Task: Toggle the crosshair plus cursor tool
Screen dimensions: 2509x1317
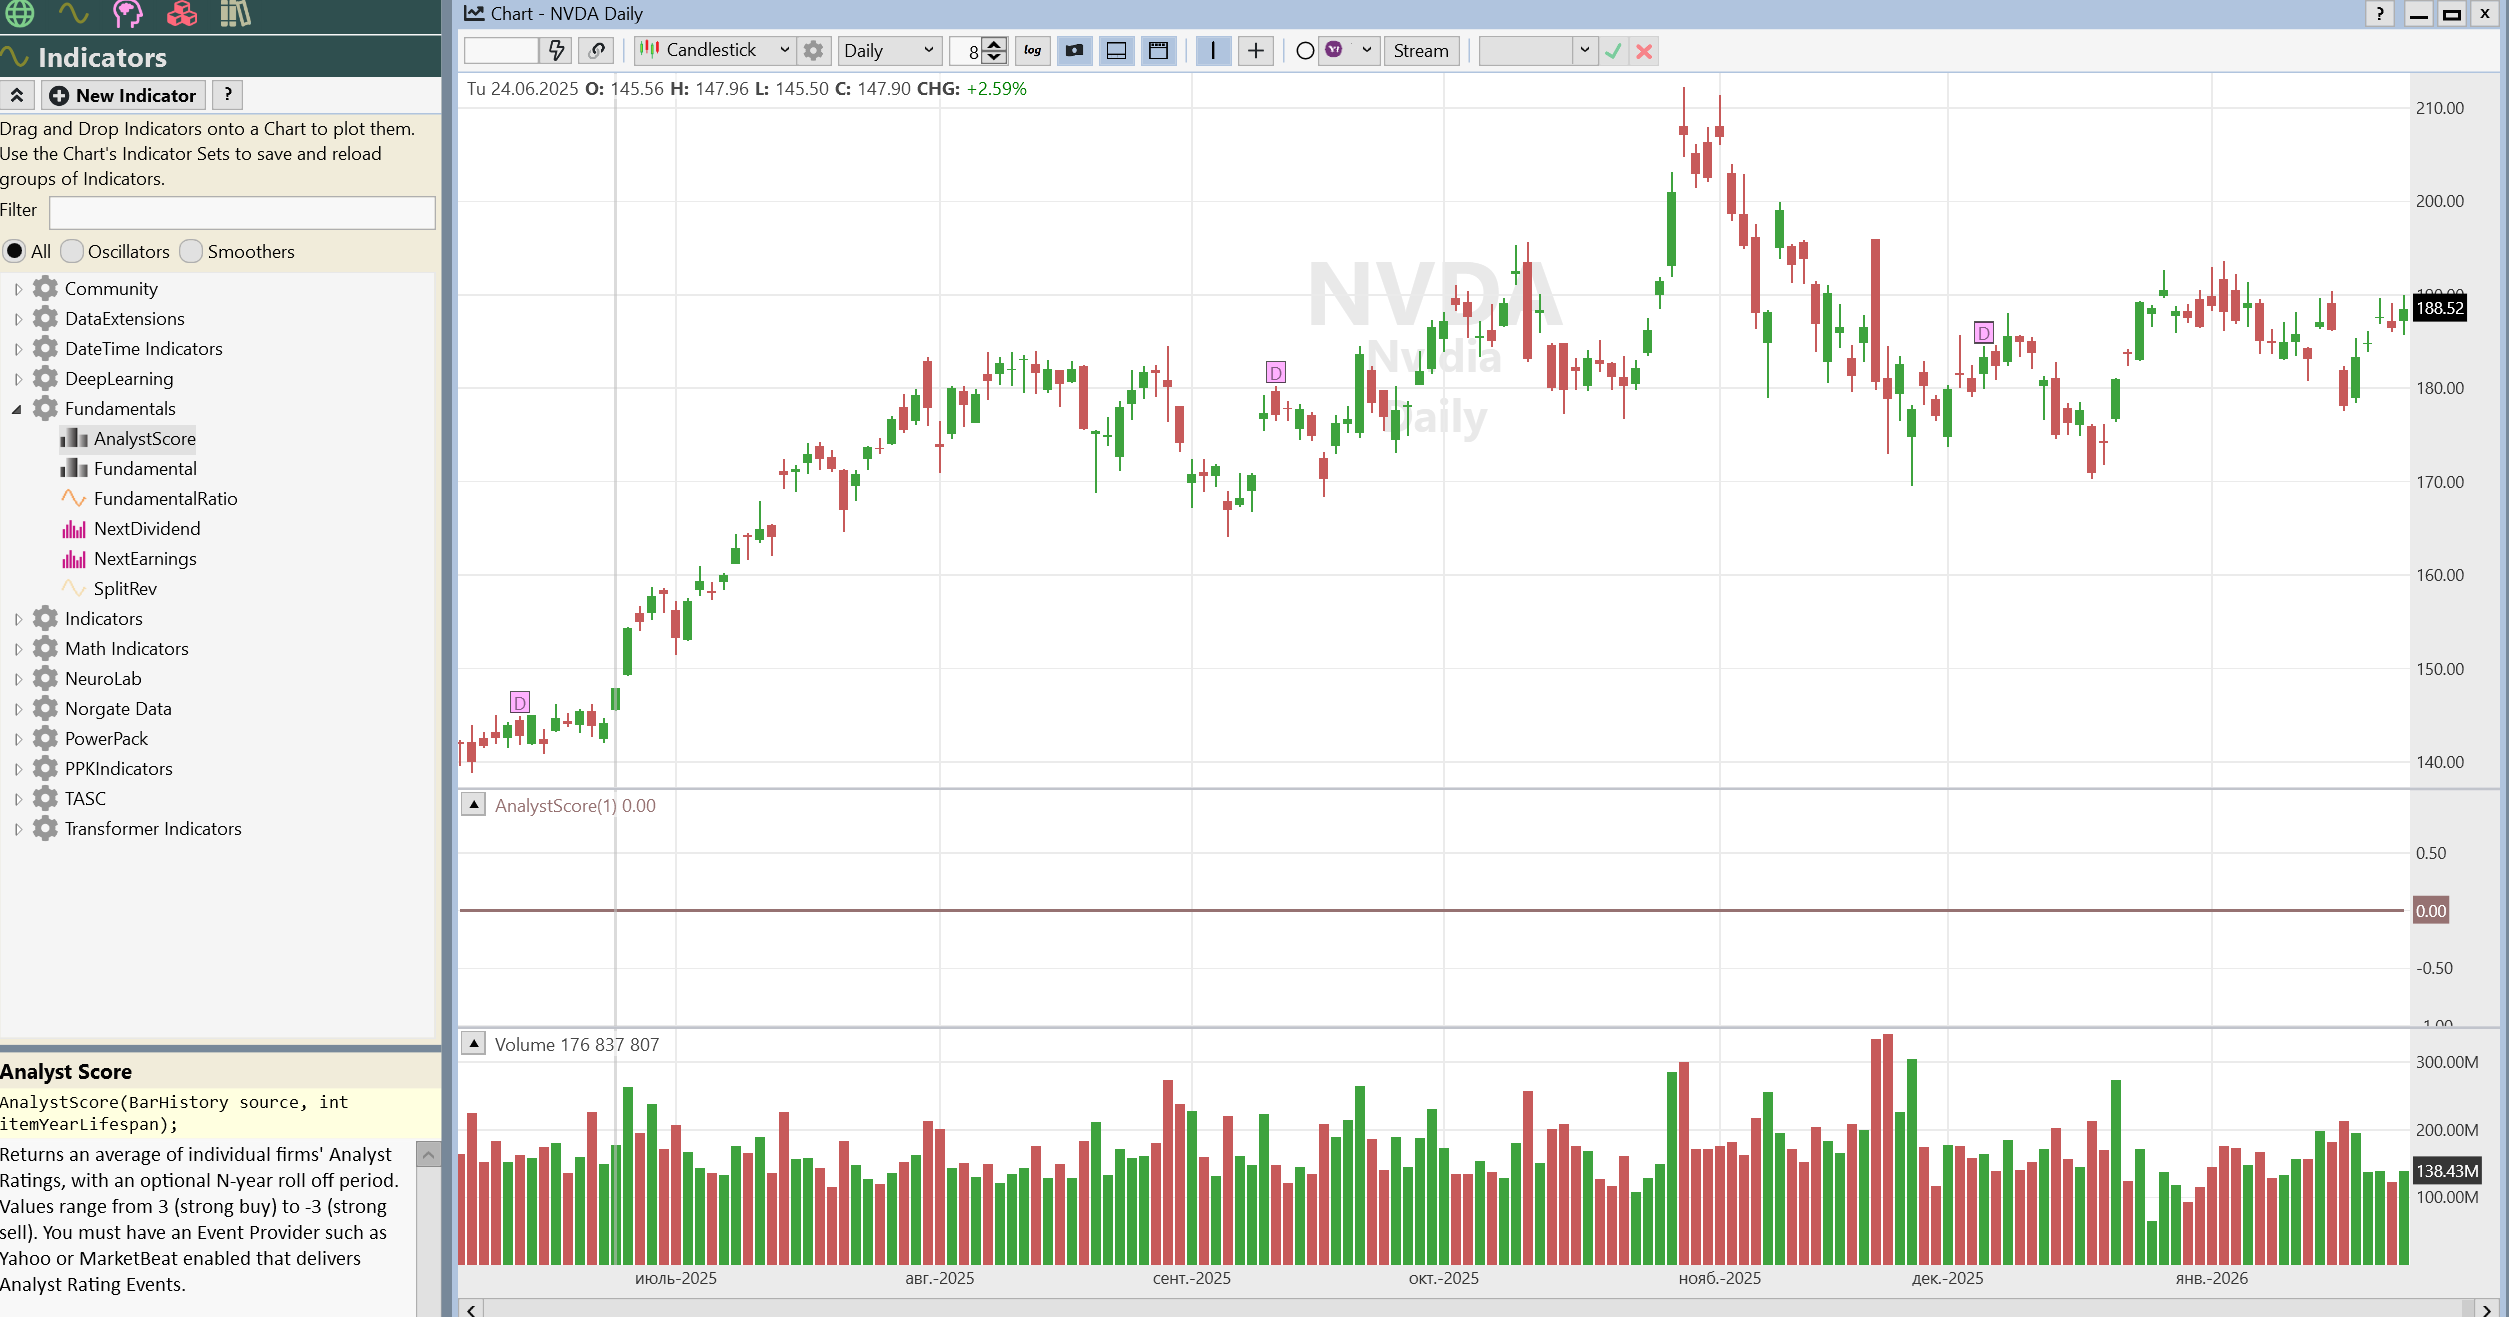Action: pyautogui.click(x=1256, y=51)
